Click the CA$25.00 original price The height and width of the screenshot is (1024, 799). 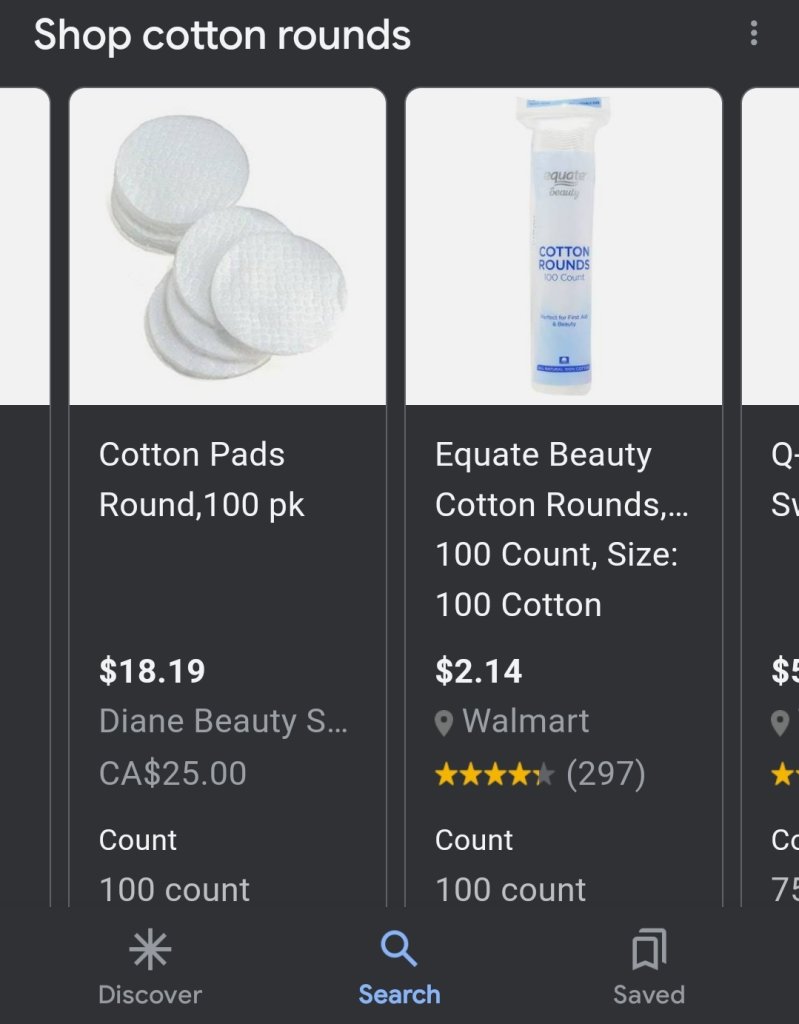pyautogui.click(x=172, y=773)
